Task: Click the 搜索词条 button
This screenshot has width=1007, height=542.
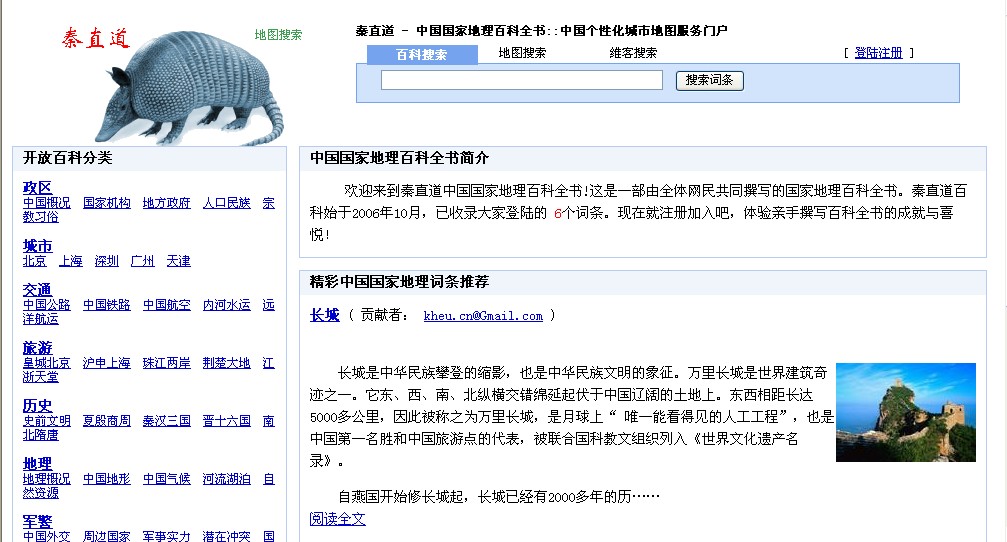Action: (710, 80)
